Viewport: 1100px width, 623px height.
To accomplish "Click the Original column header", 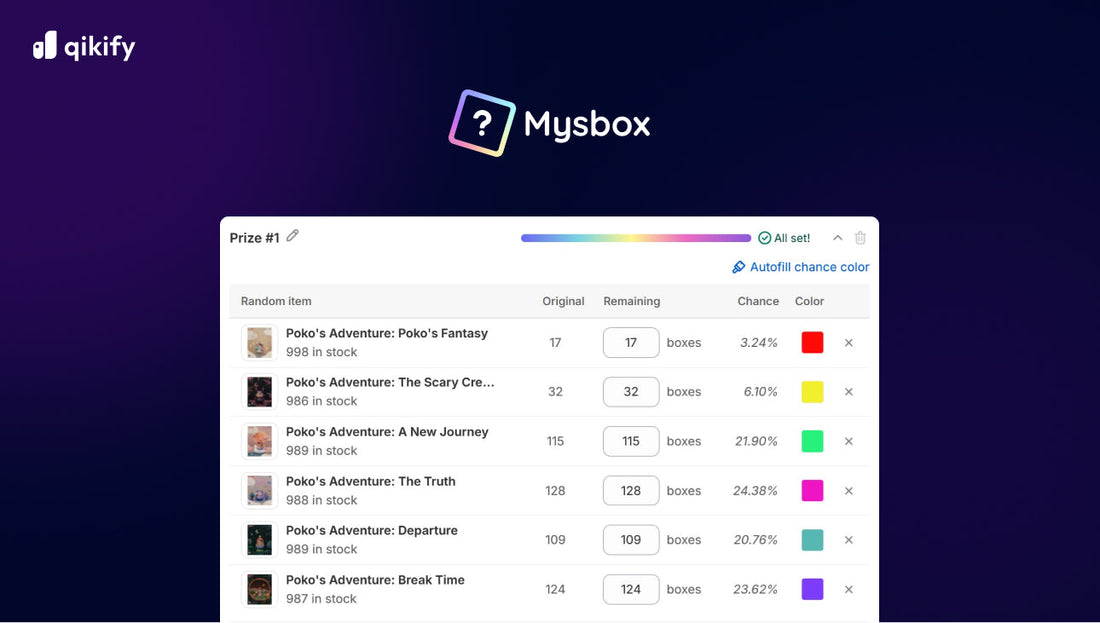I will 563,301.
